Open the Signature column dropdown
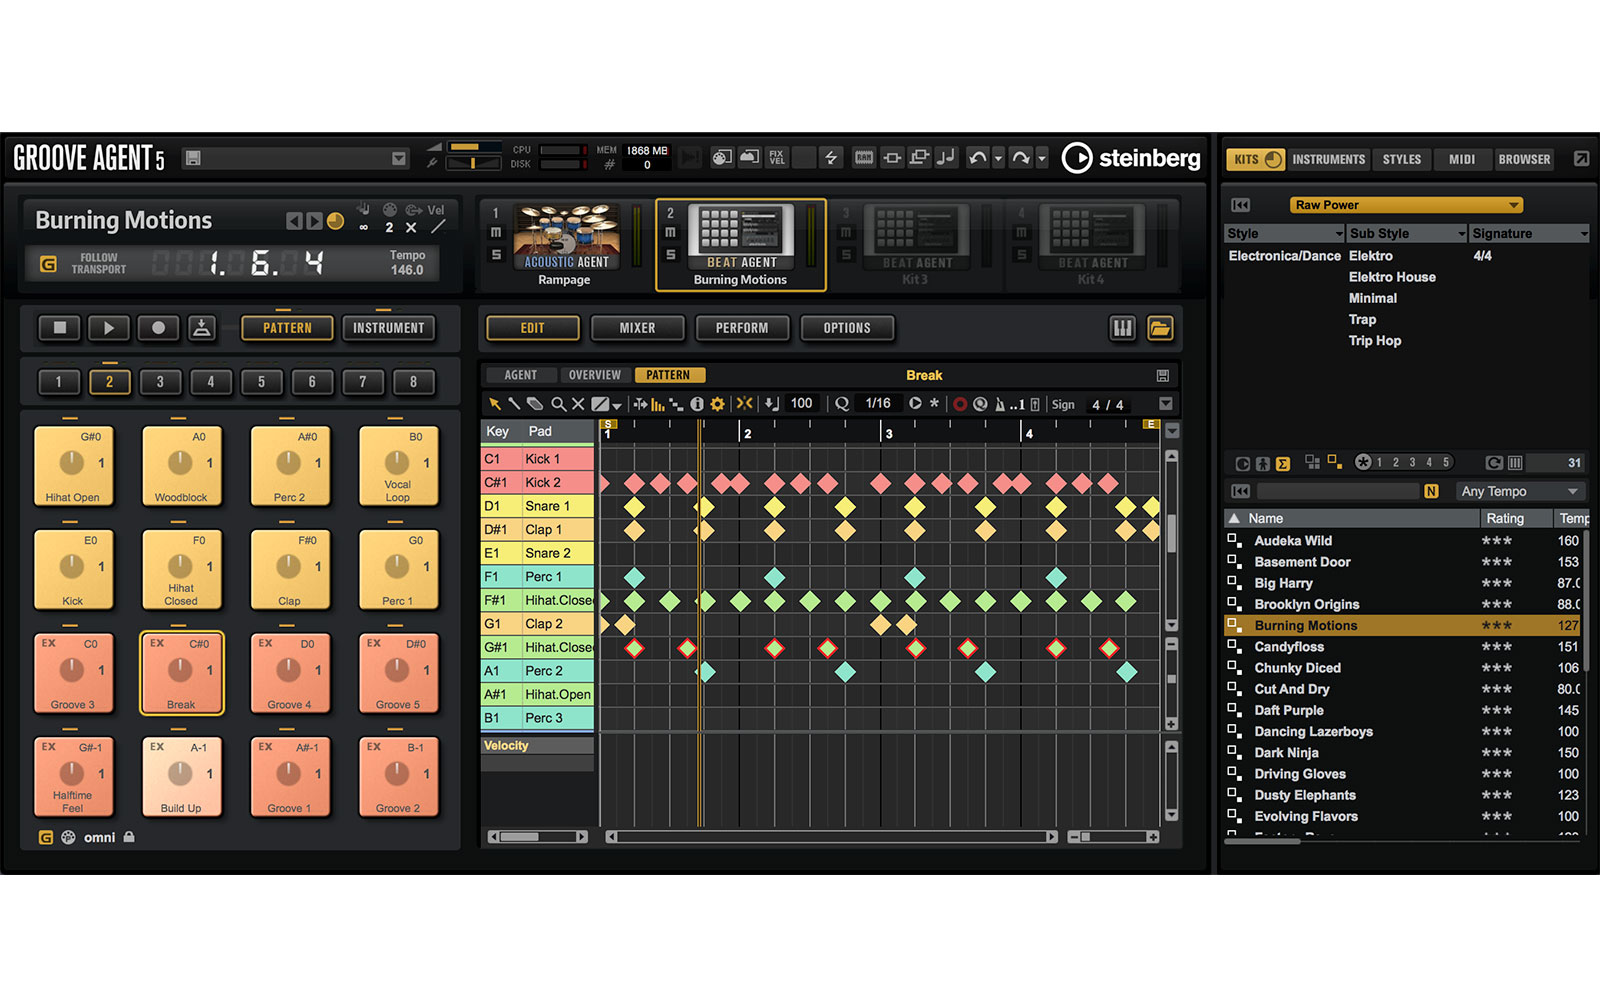This screenshot has height=1007, width=1600. coord(1583,234)
